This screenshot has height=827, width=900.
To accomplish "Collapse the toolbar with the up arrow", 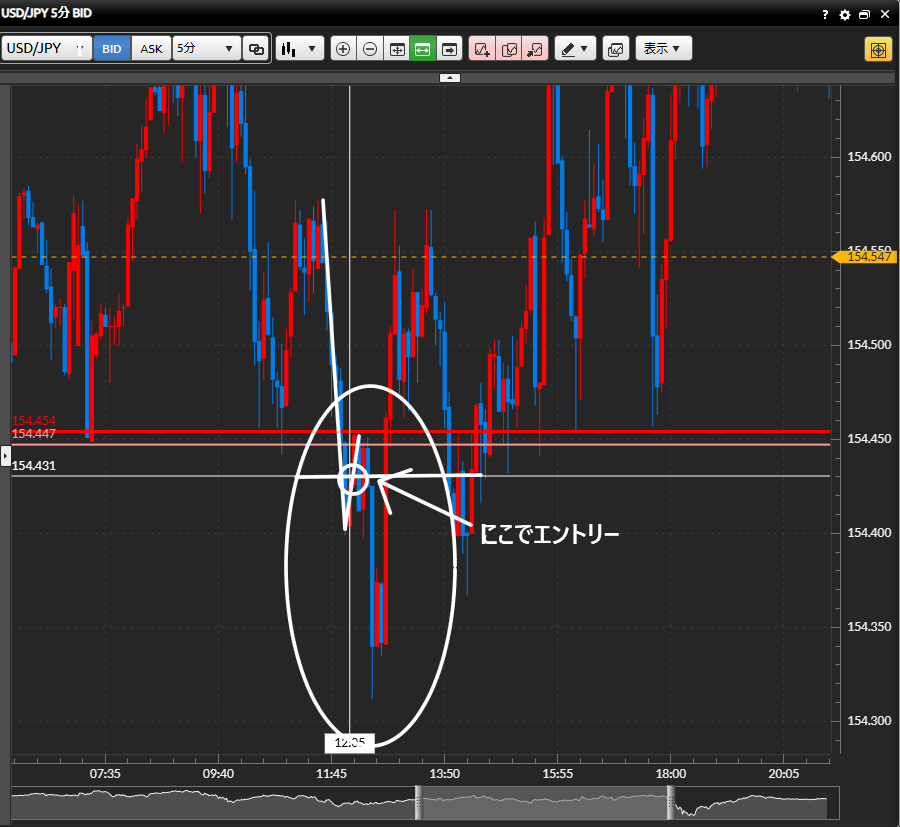I will click(450, 77).
